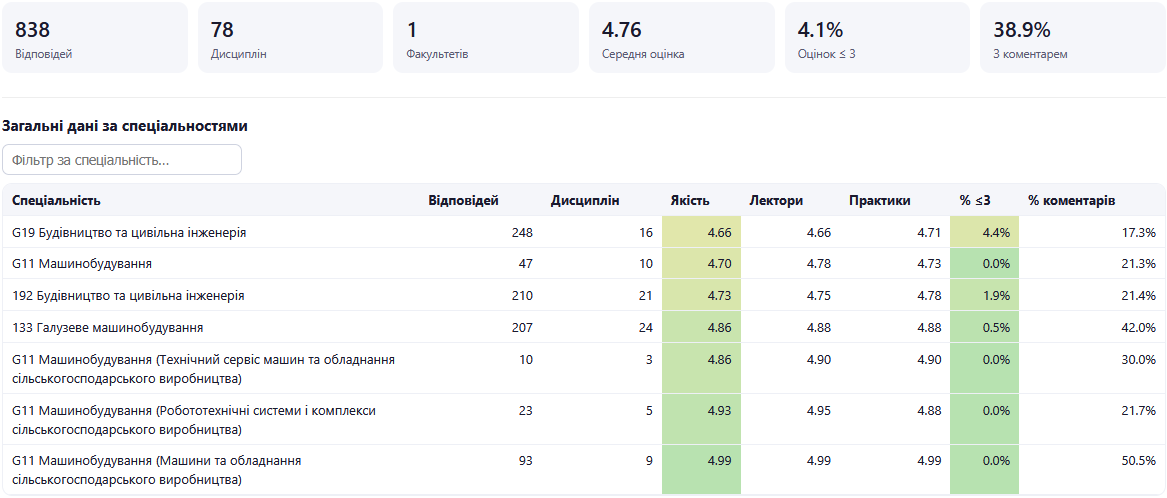Sort by the Спеціальність column header
Screen dimensions: 1167x498
[57, 200]
